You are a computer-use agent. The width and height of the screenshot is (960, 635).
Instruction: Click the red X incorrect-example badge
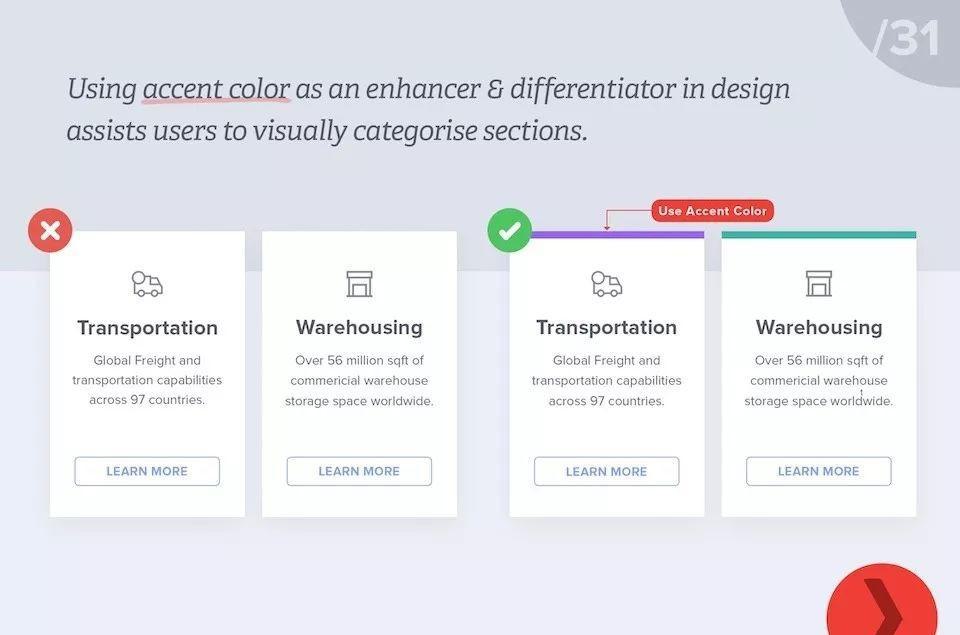pos(50,231)
